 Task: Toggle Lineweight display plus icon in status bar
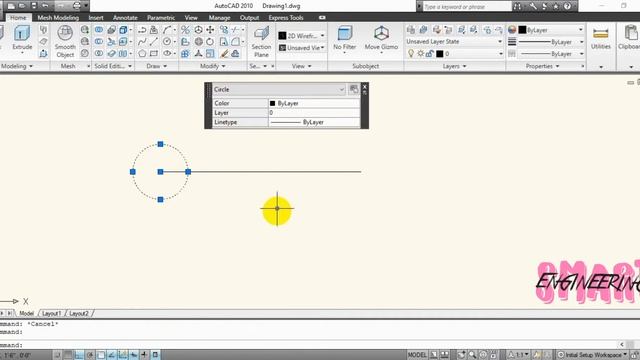[144, 355]
